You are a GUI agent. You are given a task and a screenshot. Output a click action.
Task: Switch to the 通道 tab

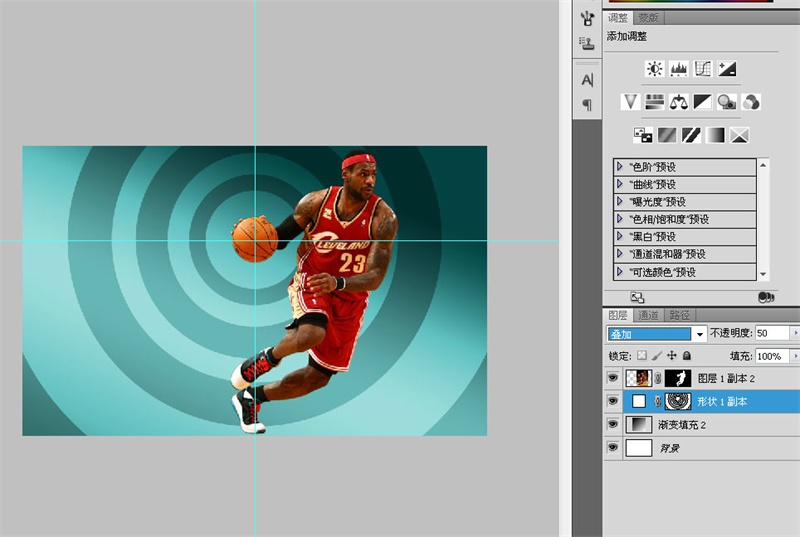(647, 315)
